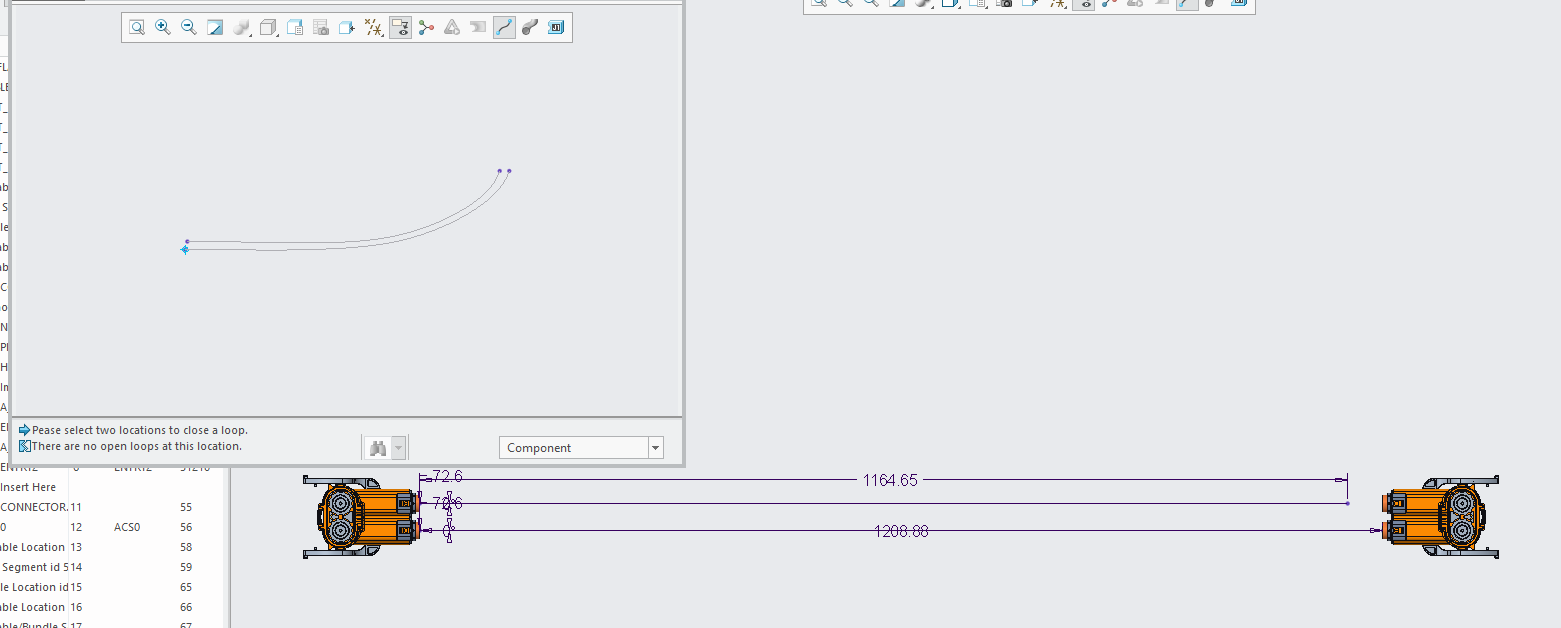The image size is (1561, 628).
Task: Activate the Section View cube icon
Action: tap(268, 27)
